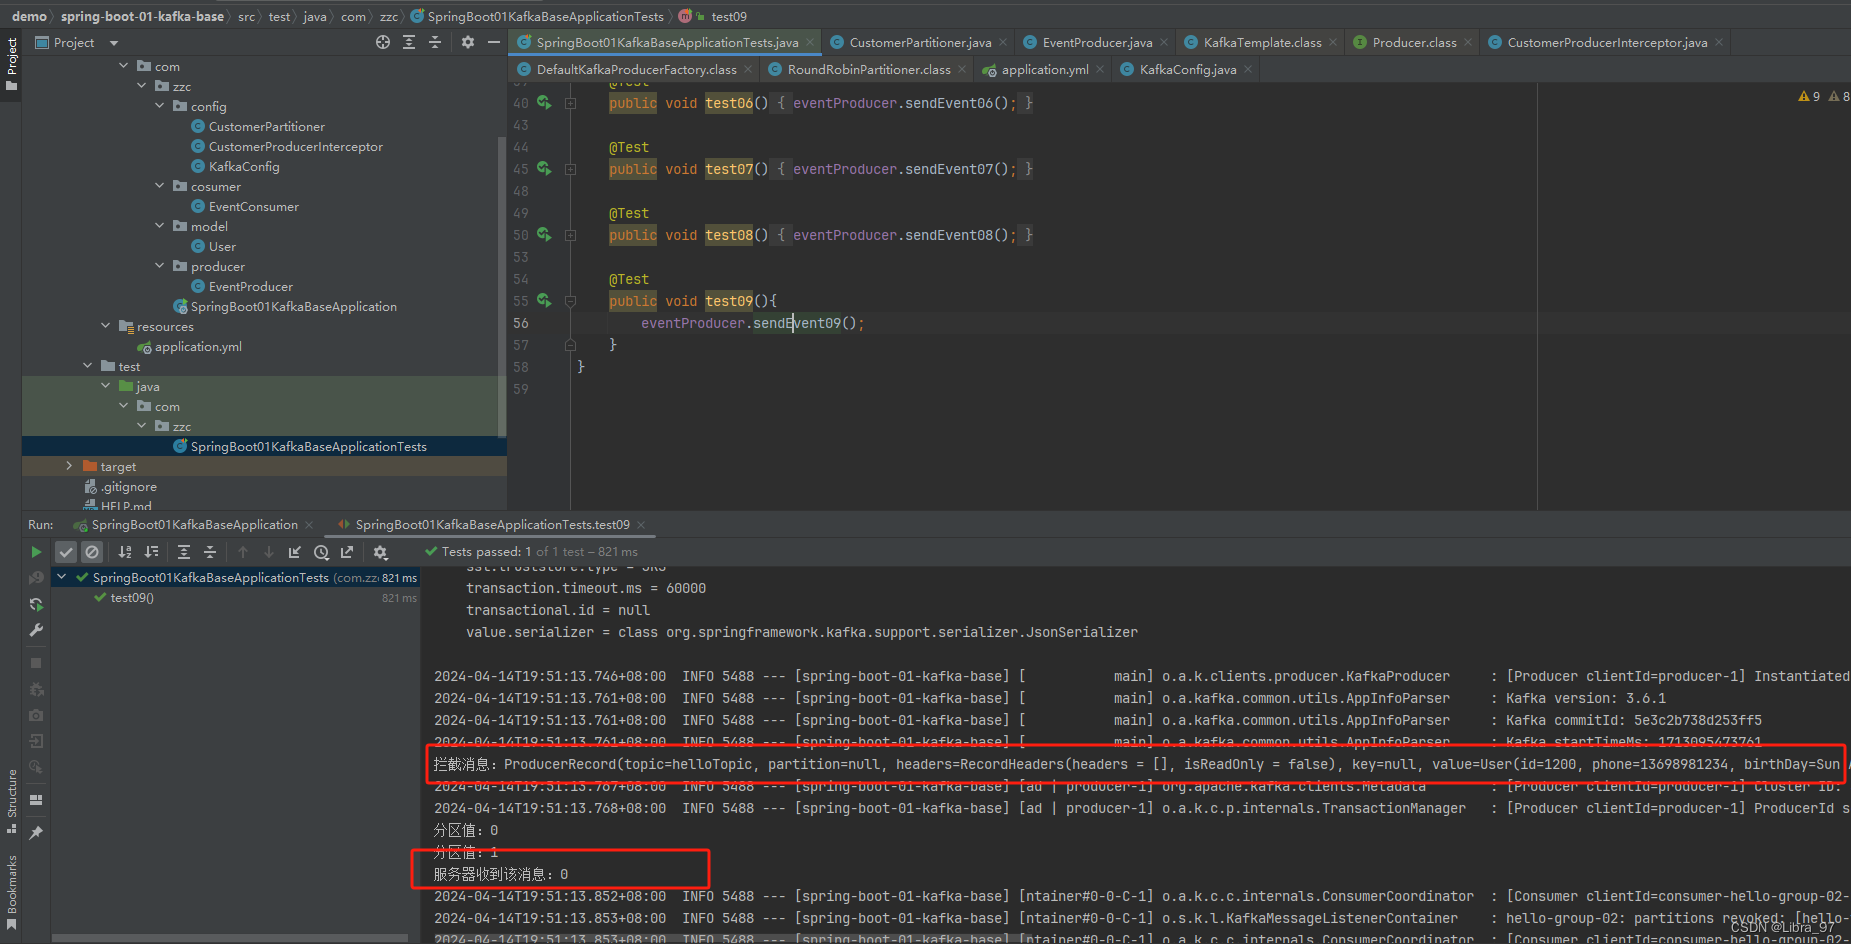The width and height of the screenshot is (1851, 944).
Task: Click the Dump Threads camera icon
Action: point(36,715)
